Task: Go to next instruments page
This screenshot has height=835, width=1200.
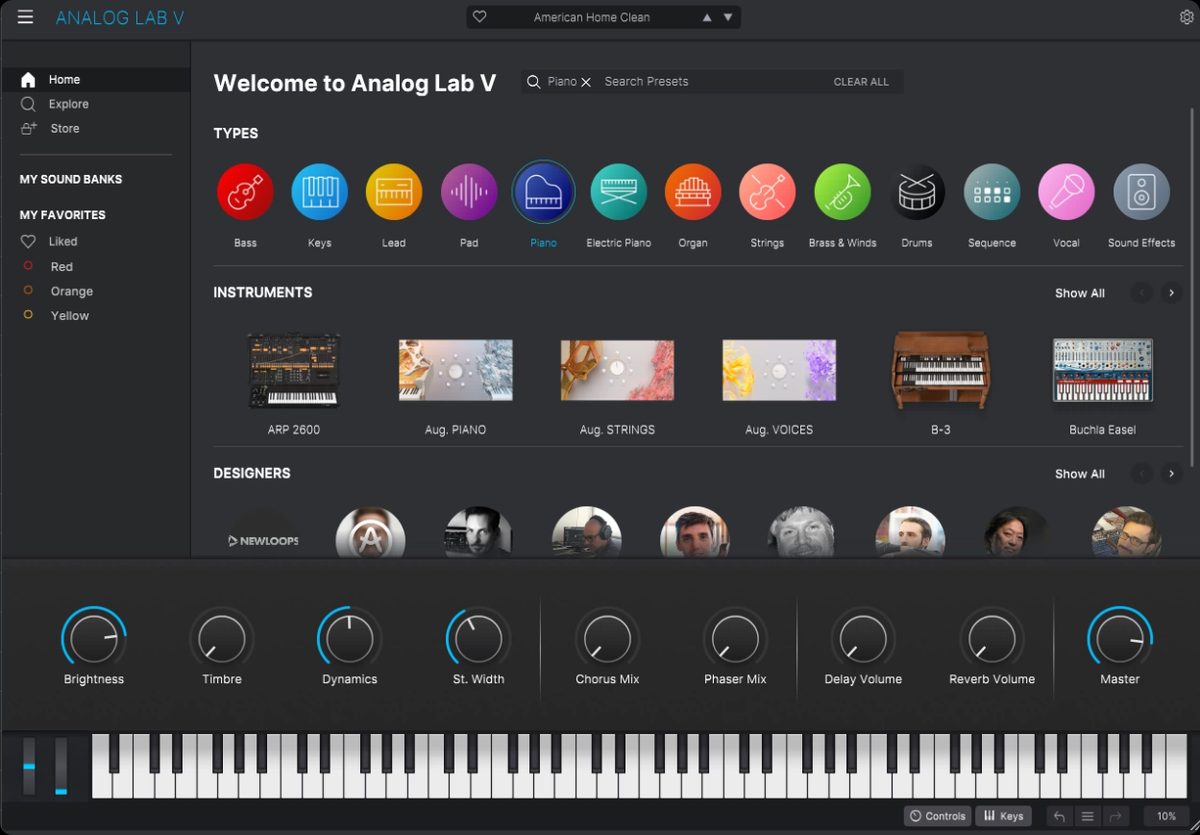Action: (1171, 293)
